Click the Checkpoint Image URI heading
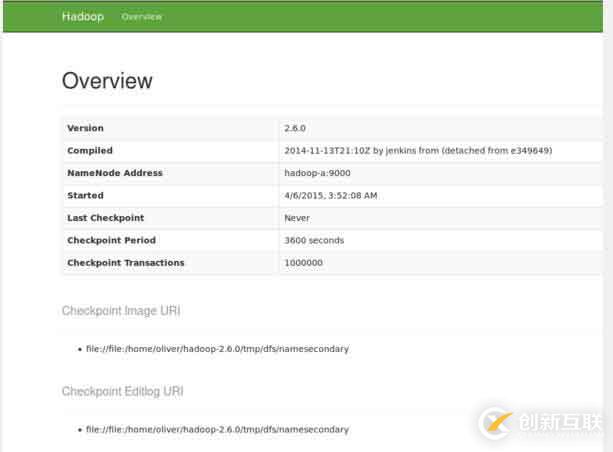 [x=121, y=311]
